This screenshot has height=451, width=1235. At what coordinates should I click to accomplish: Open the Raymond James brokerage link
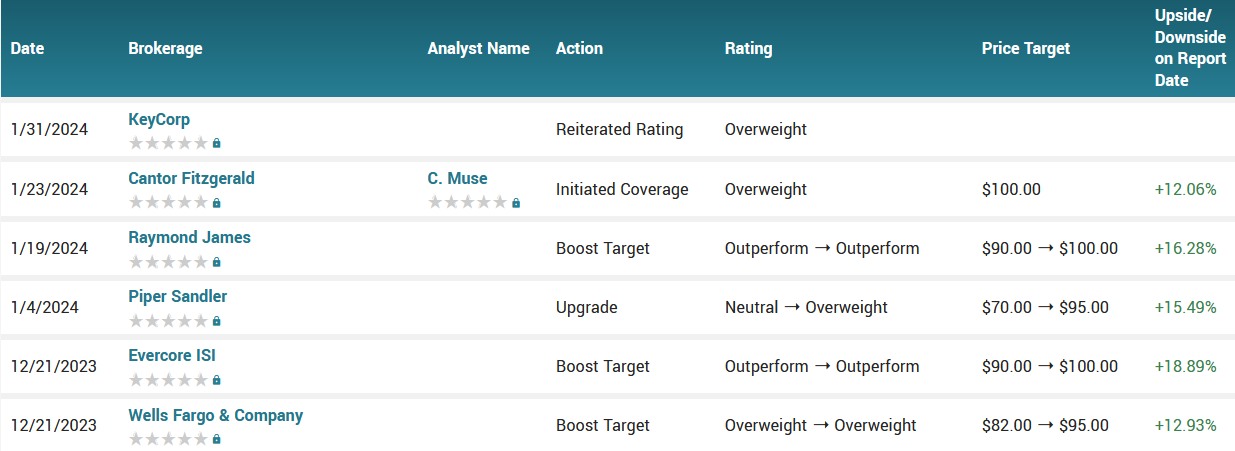189,238
